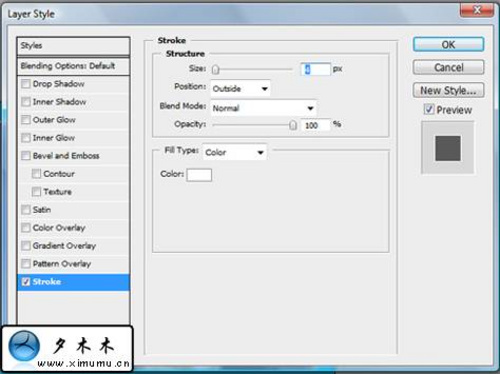Screen dimensions: 500x374
Task: Click the stroke Size input field
Action: pyautogui.click(x=315, y=69)
